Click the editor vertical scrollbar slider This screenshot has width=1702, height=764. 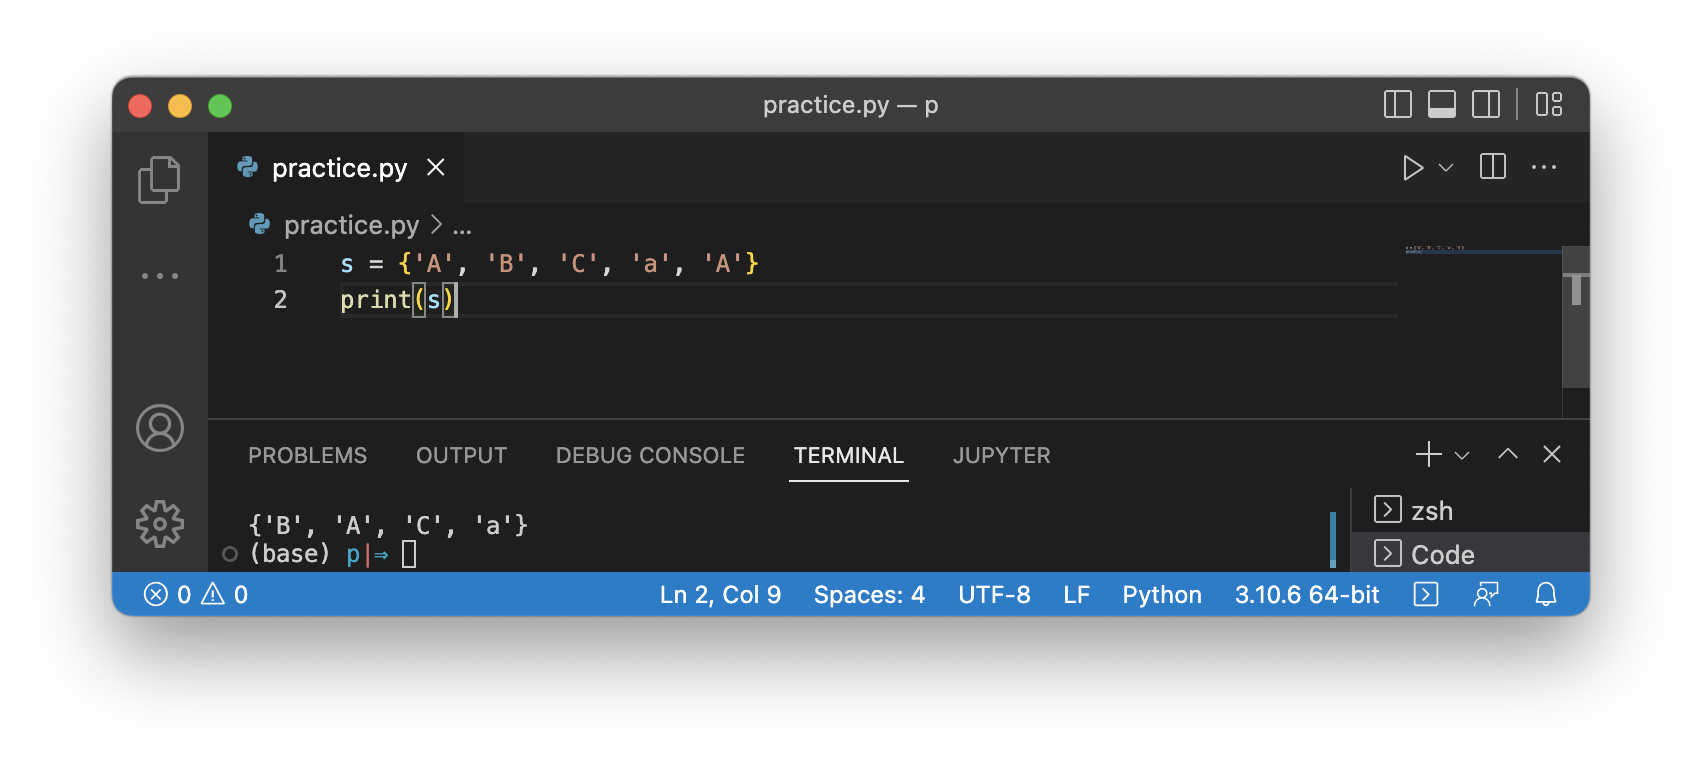[1576, 317]
